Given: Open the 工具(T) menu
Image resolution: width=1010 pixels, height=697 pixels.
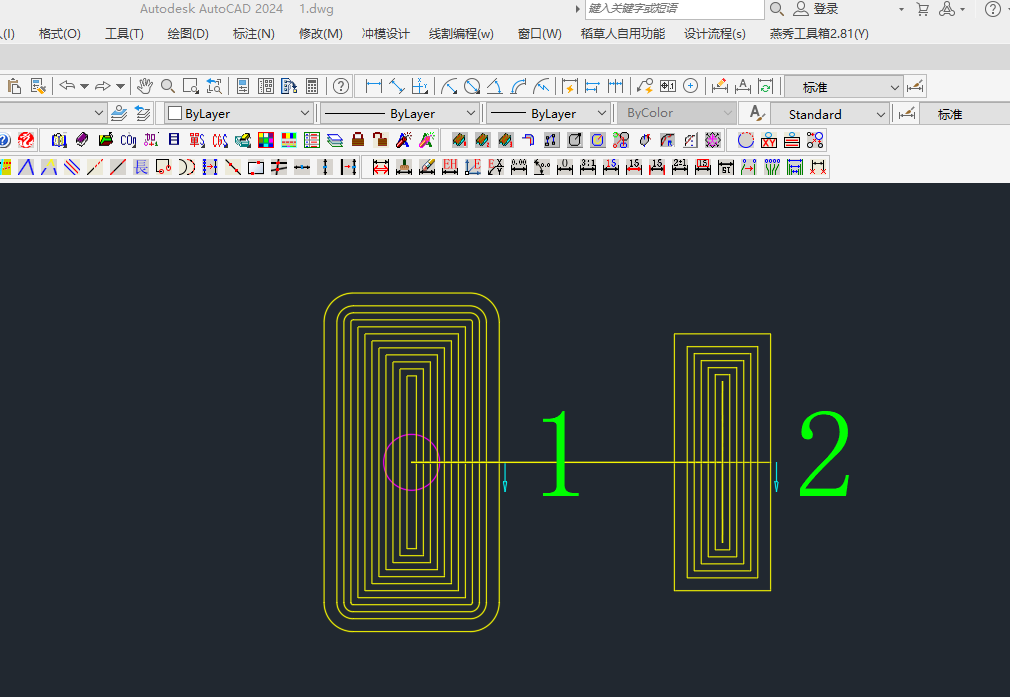Looking at the screenshot, I should tap(124, 33).
